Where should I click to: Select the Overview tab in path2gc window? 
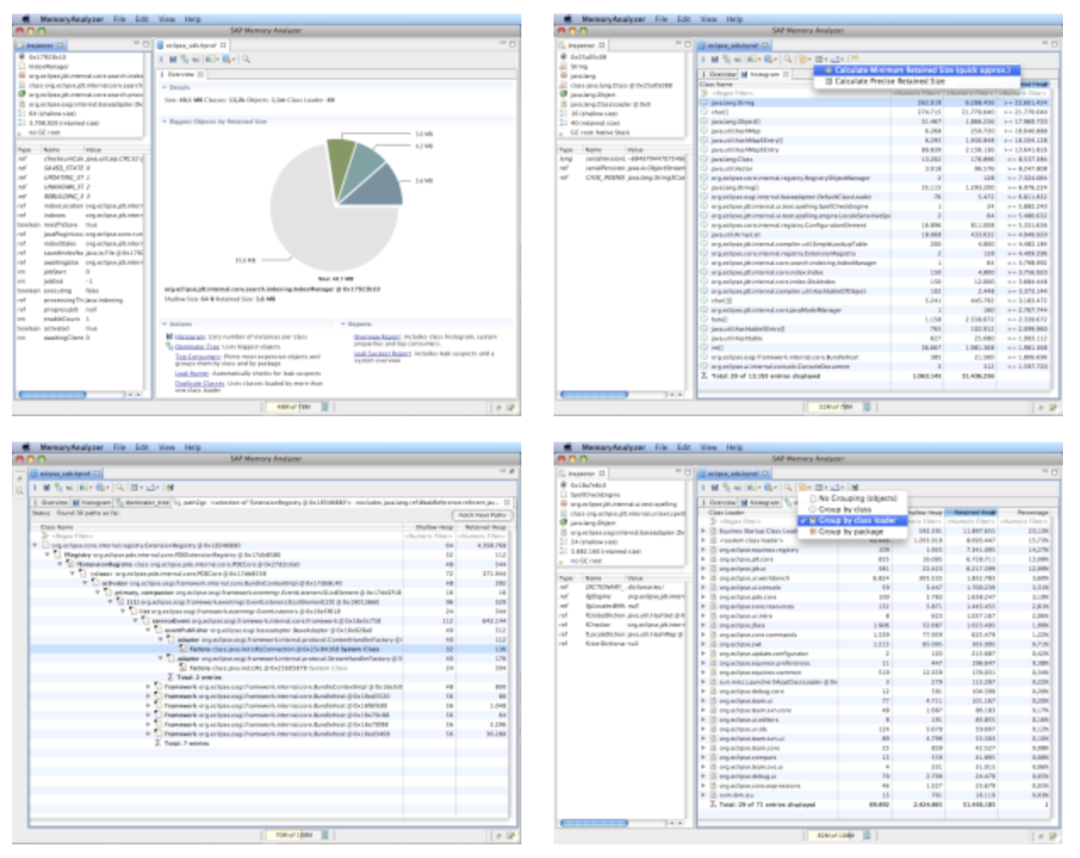coord(51,503)
